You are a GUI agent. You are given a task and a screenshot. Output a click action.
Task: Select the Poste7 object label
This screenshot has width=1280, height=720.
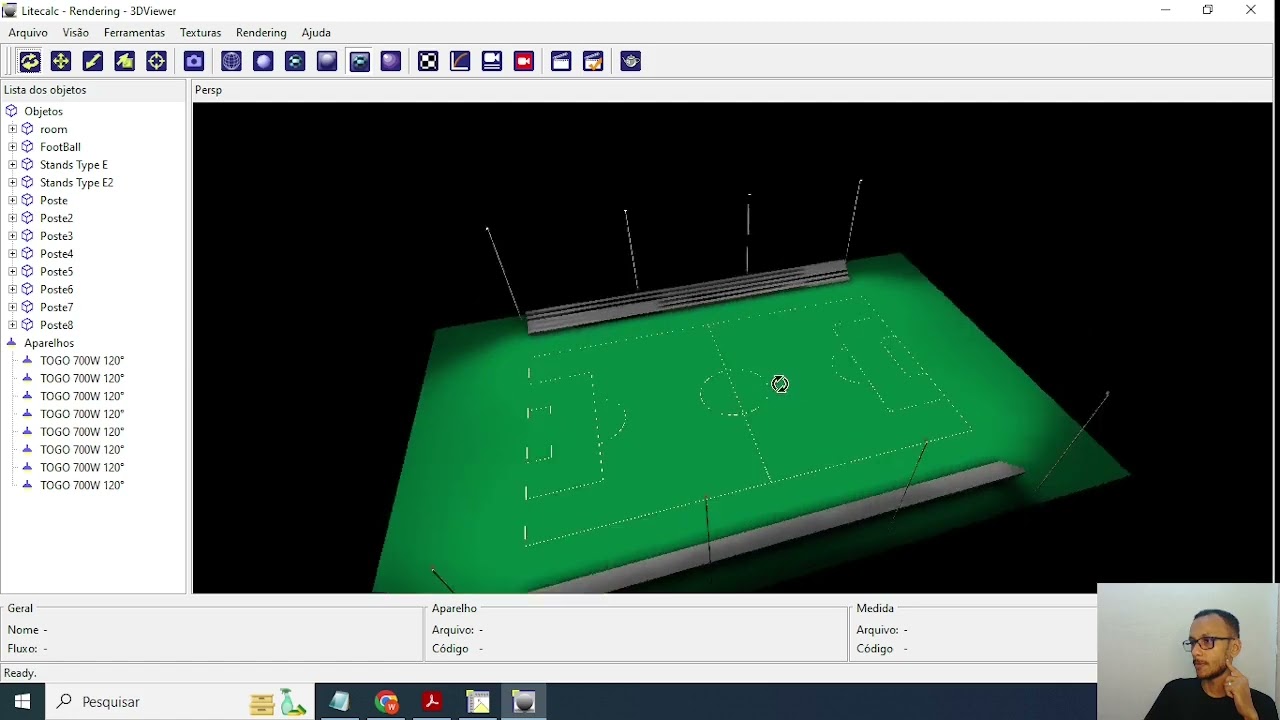[57, 307]
